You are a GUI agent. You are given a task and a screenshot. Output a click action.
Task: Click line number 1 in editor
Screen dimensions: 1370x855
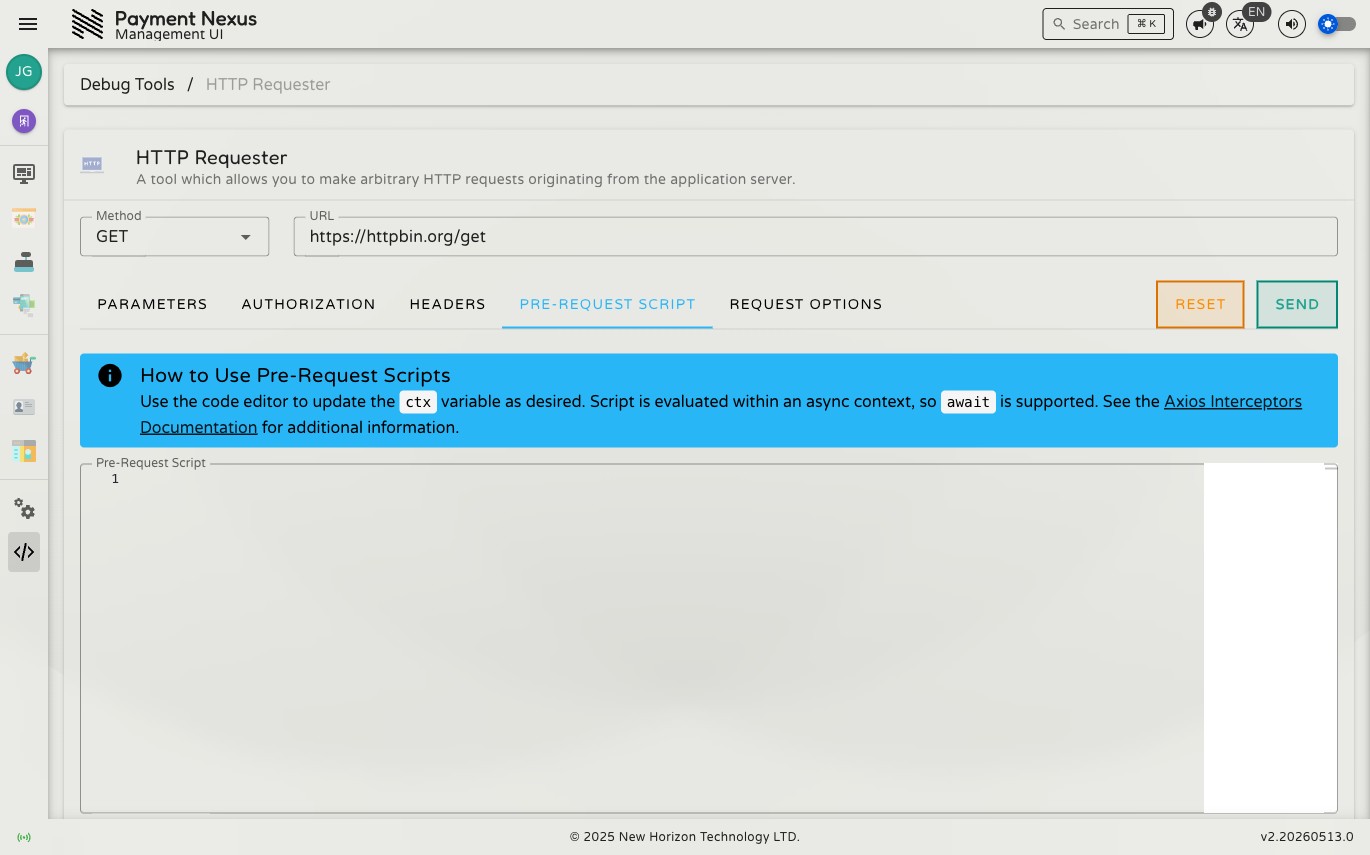[115, 479]
